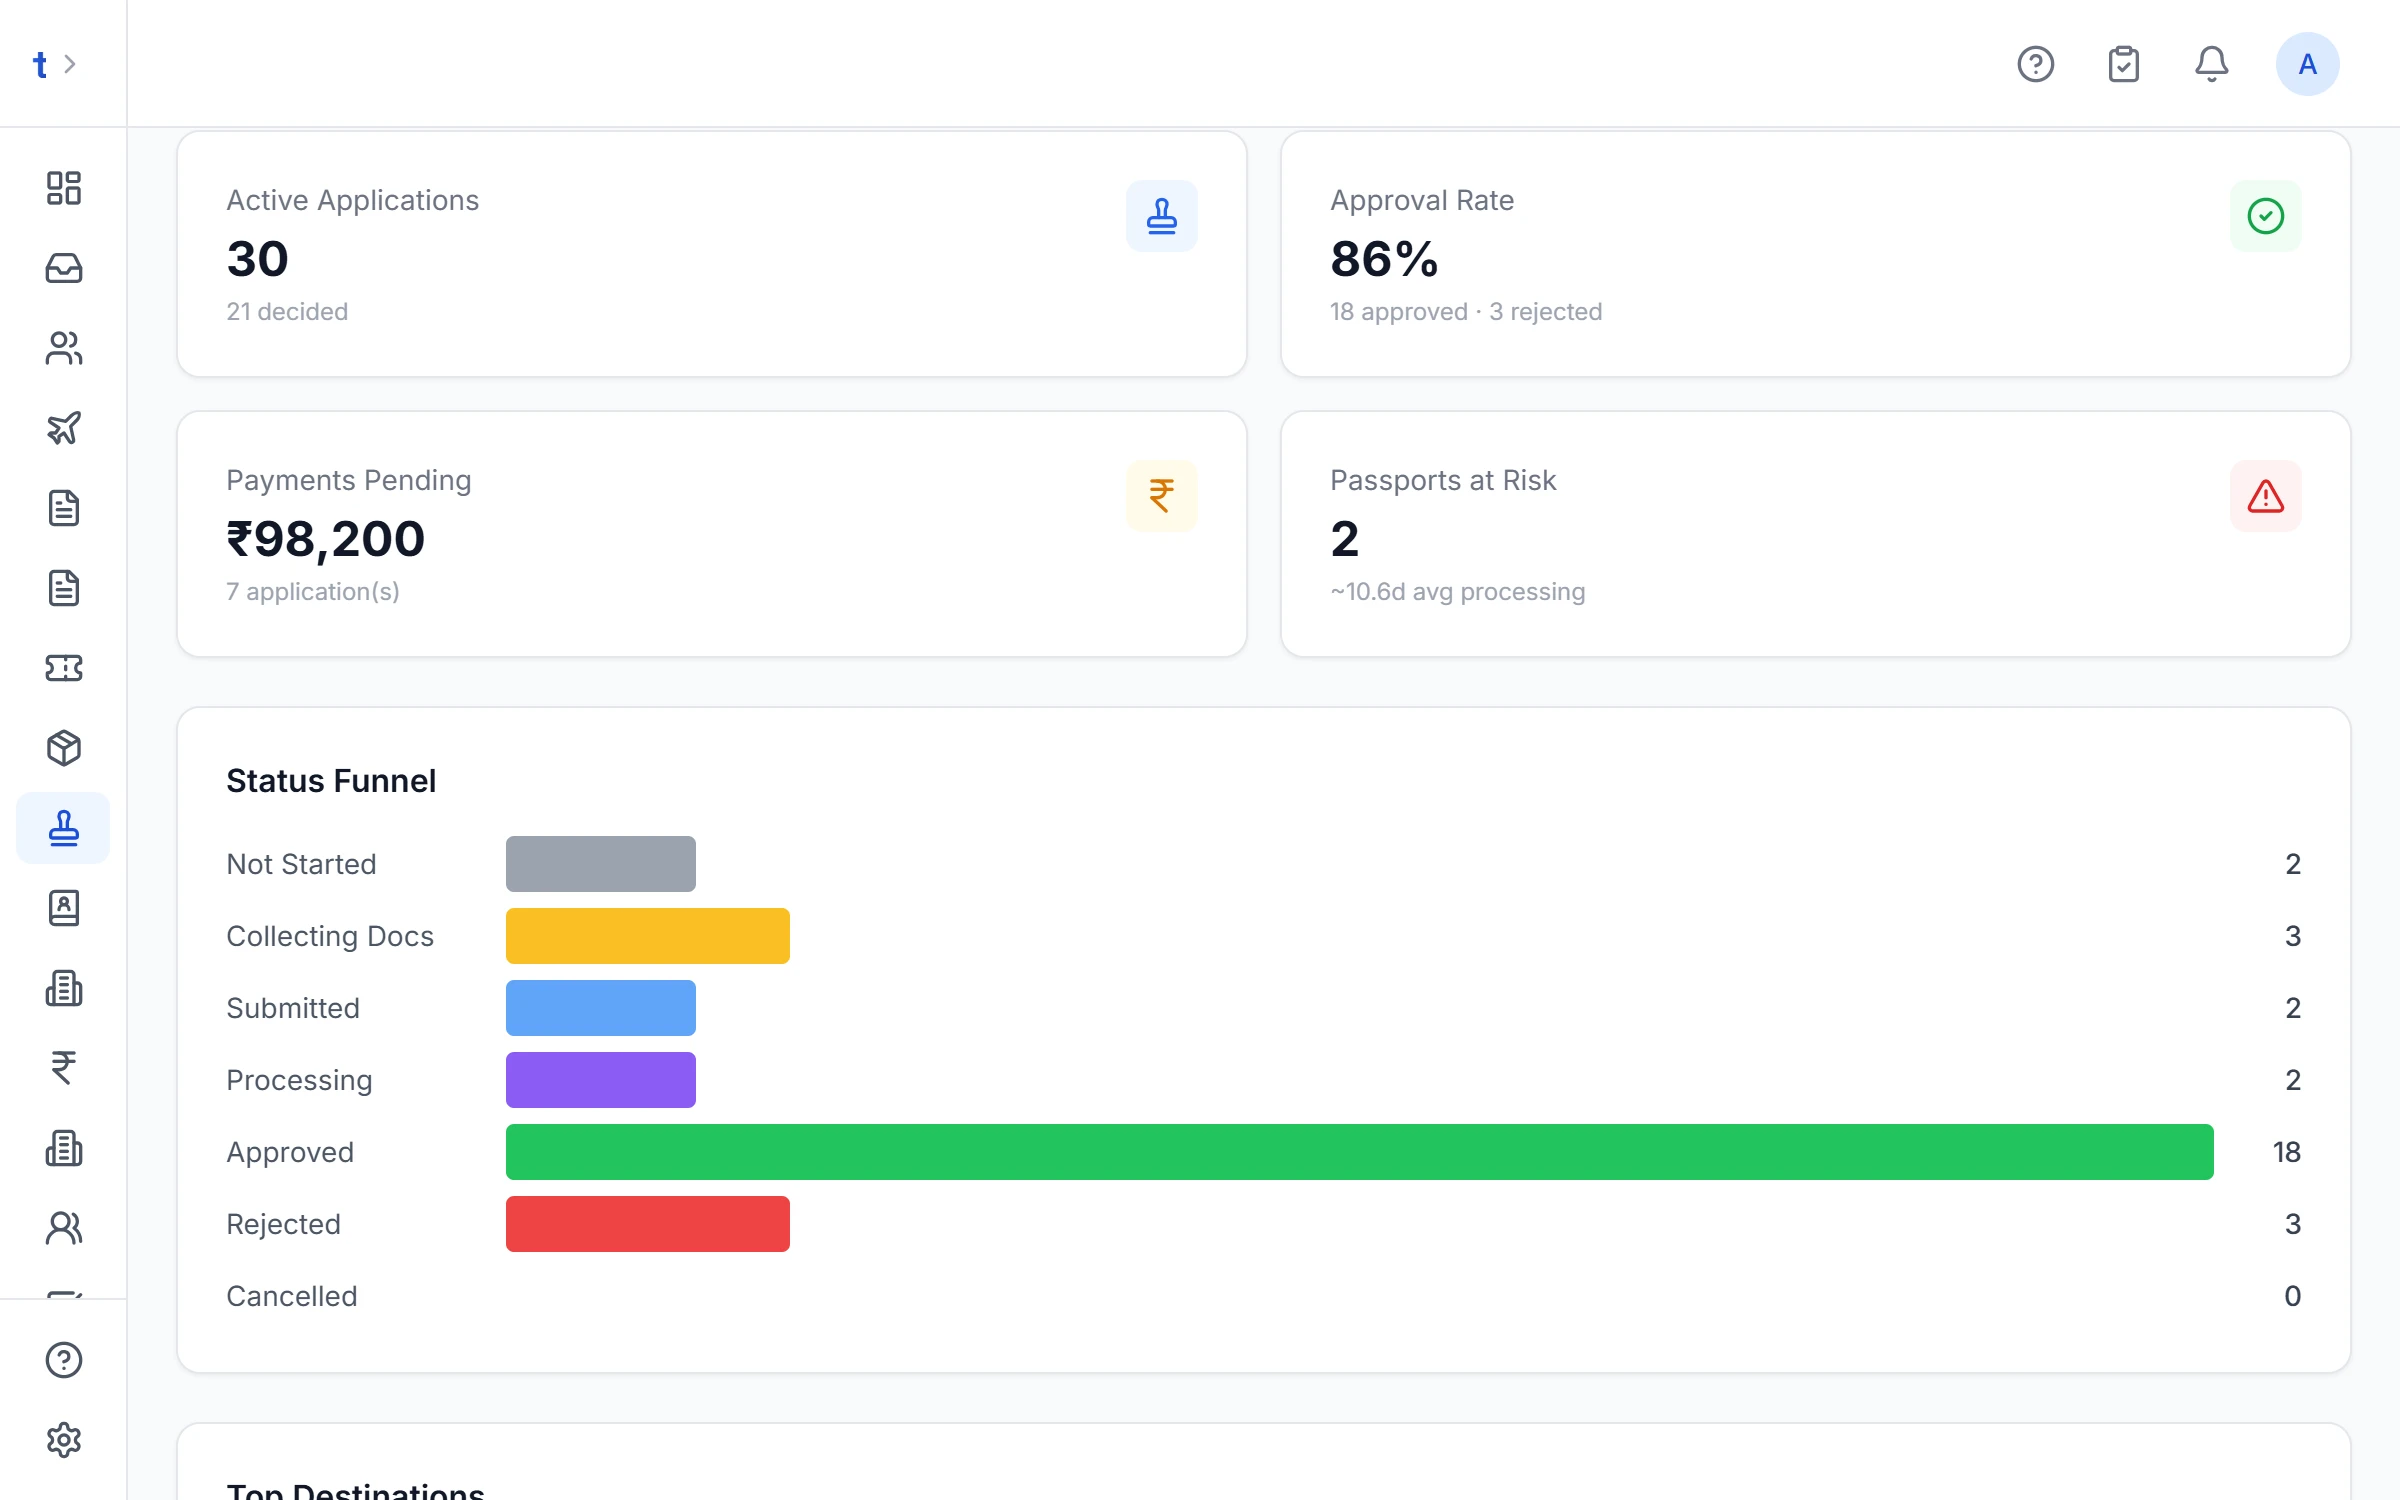Open the notifications bell

tap(2211, 64)
